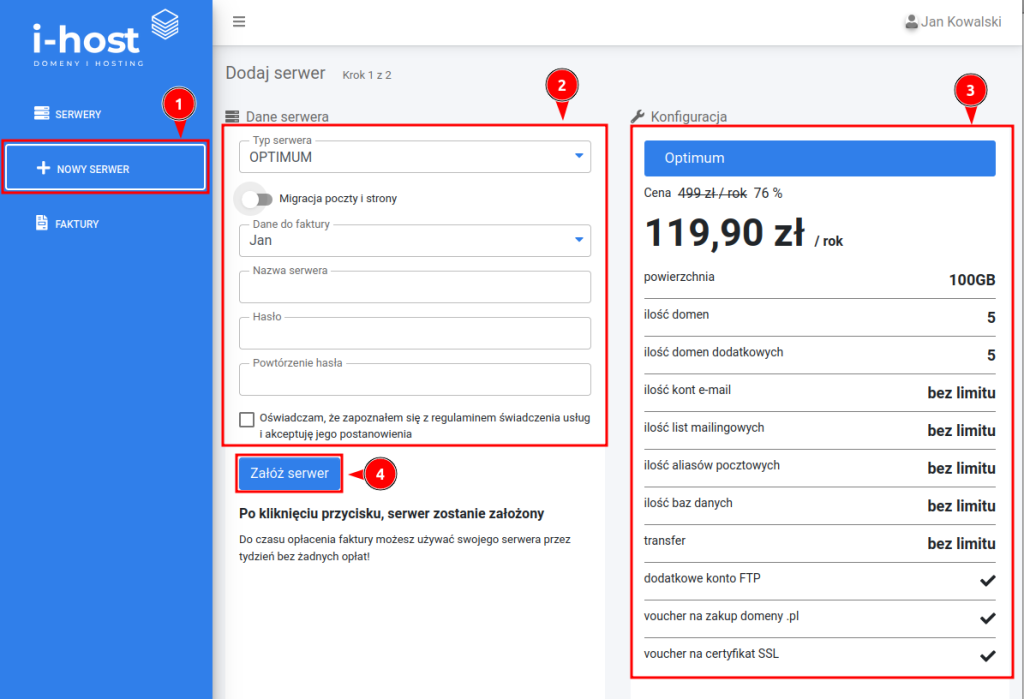Click the user avatar icon
Image resolution: width=1024 pixels, height=699 pixels.
tap(910, 22)
